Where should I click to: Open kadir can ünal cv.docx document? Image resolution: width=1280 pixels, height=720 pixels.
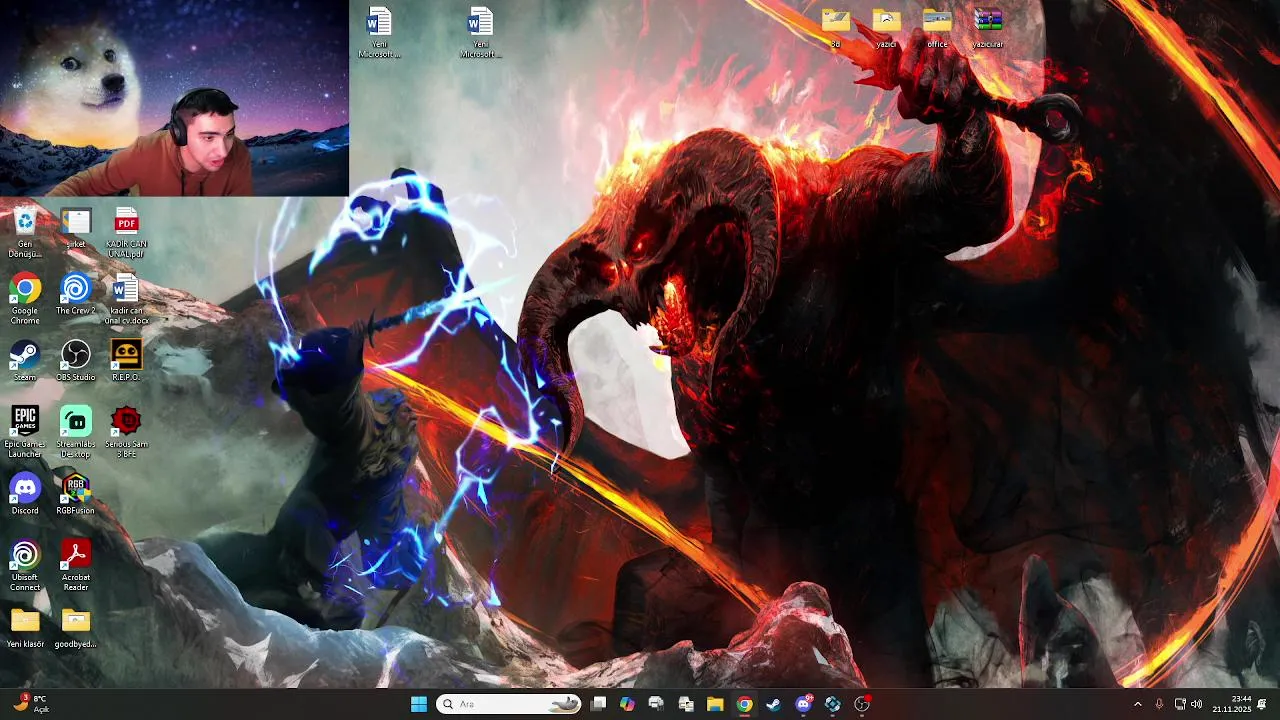(x=126, y=299)
